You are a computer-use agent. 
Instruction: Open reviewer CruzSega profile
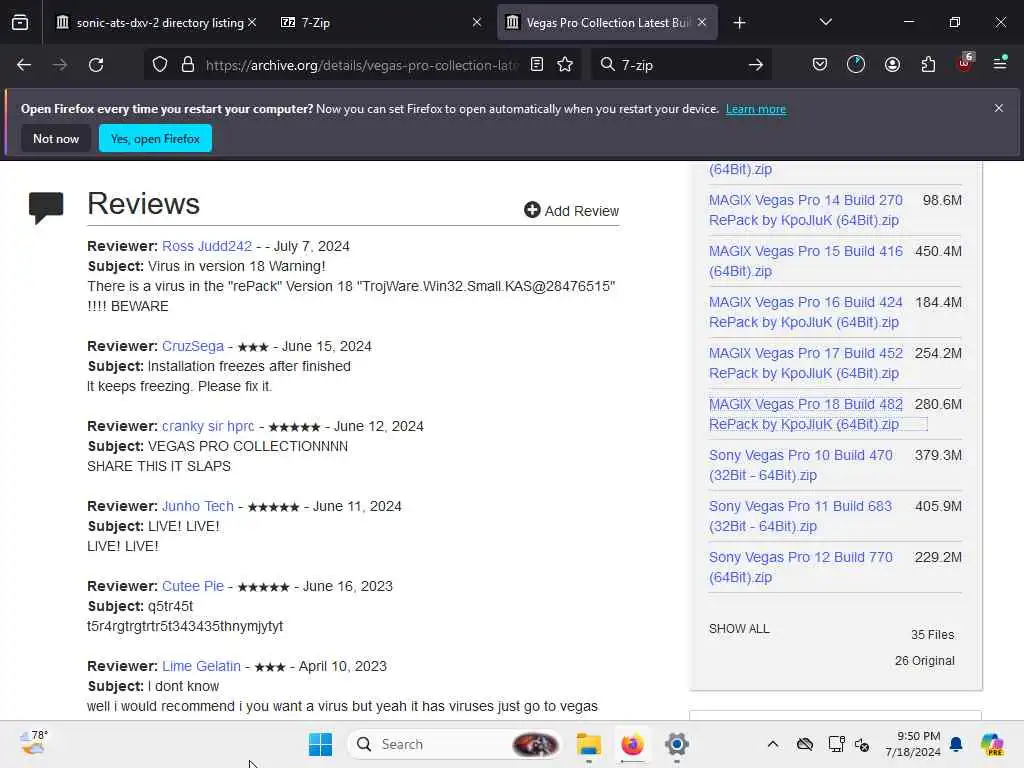coord(193,346)
